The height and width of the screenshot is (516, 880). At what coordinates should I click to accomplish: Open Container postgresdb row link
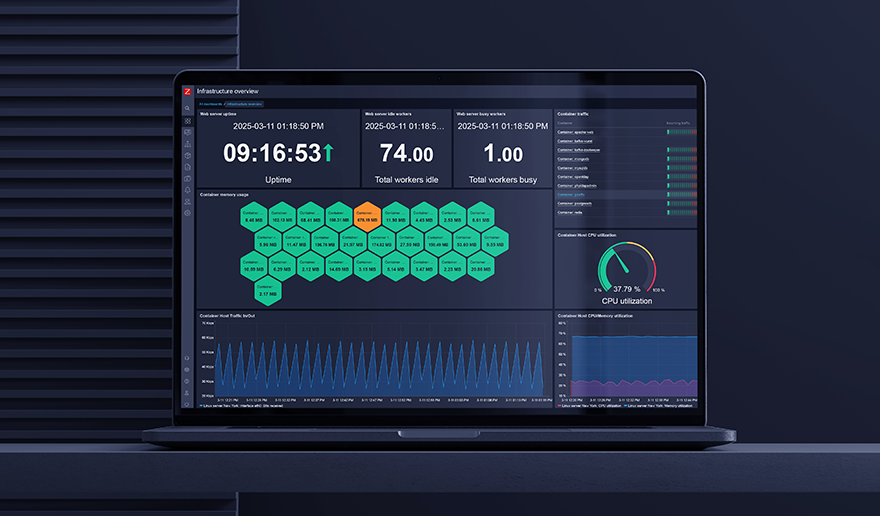[x=574, y=204]
